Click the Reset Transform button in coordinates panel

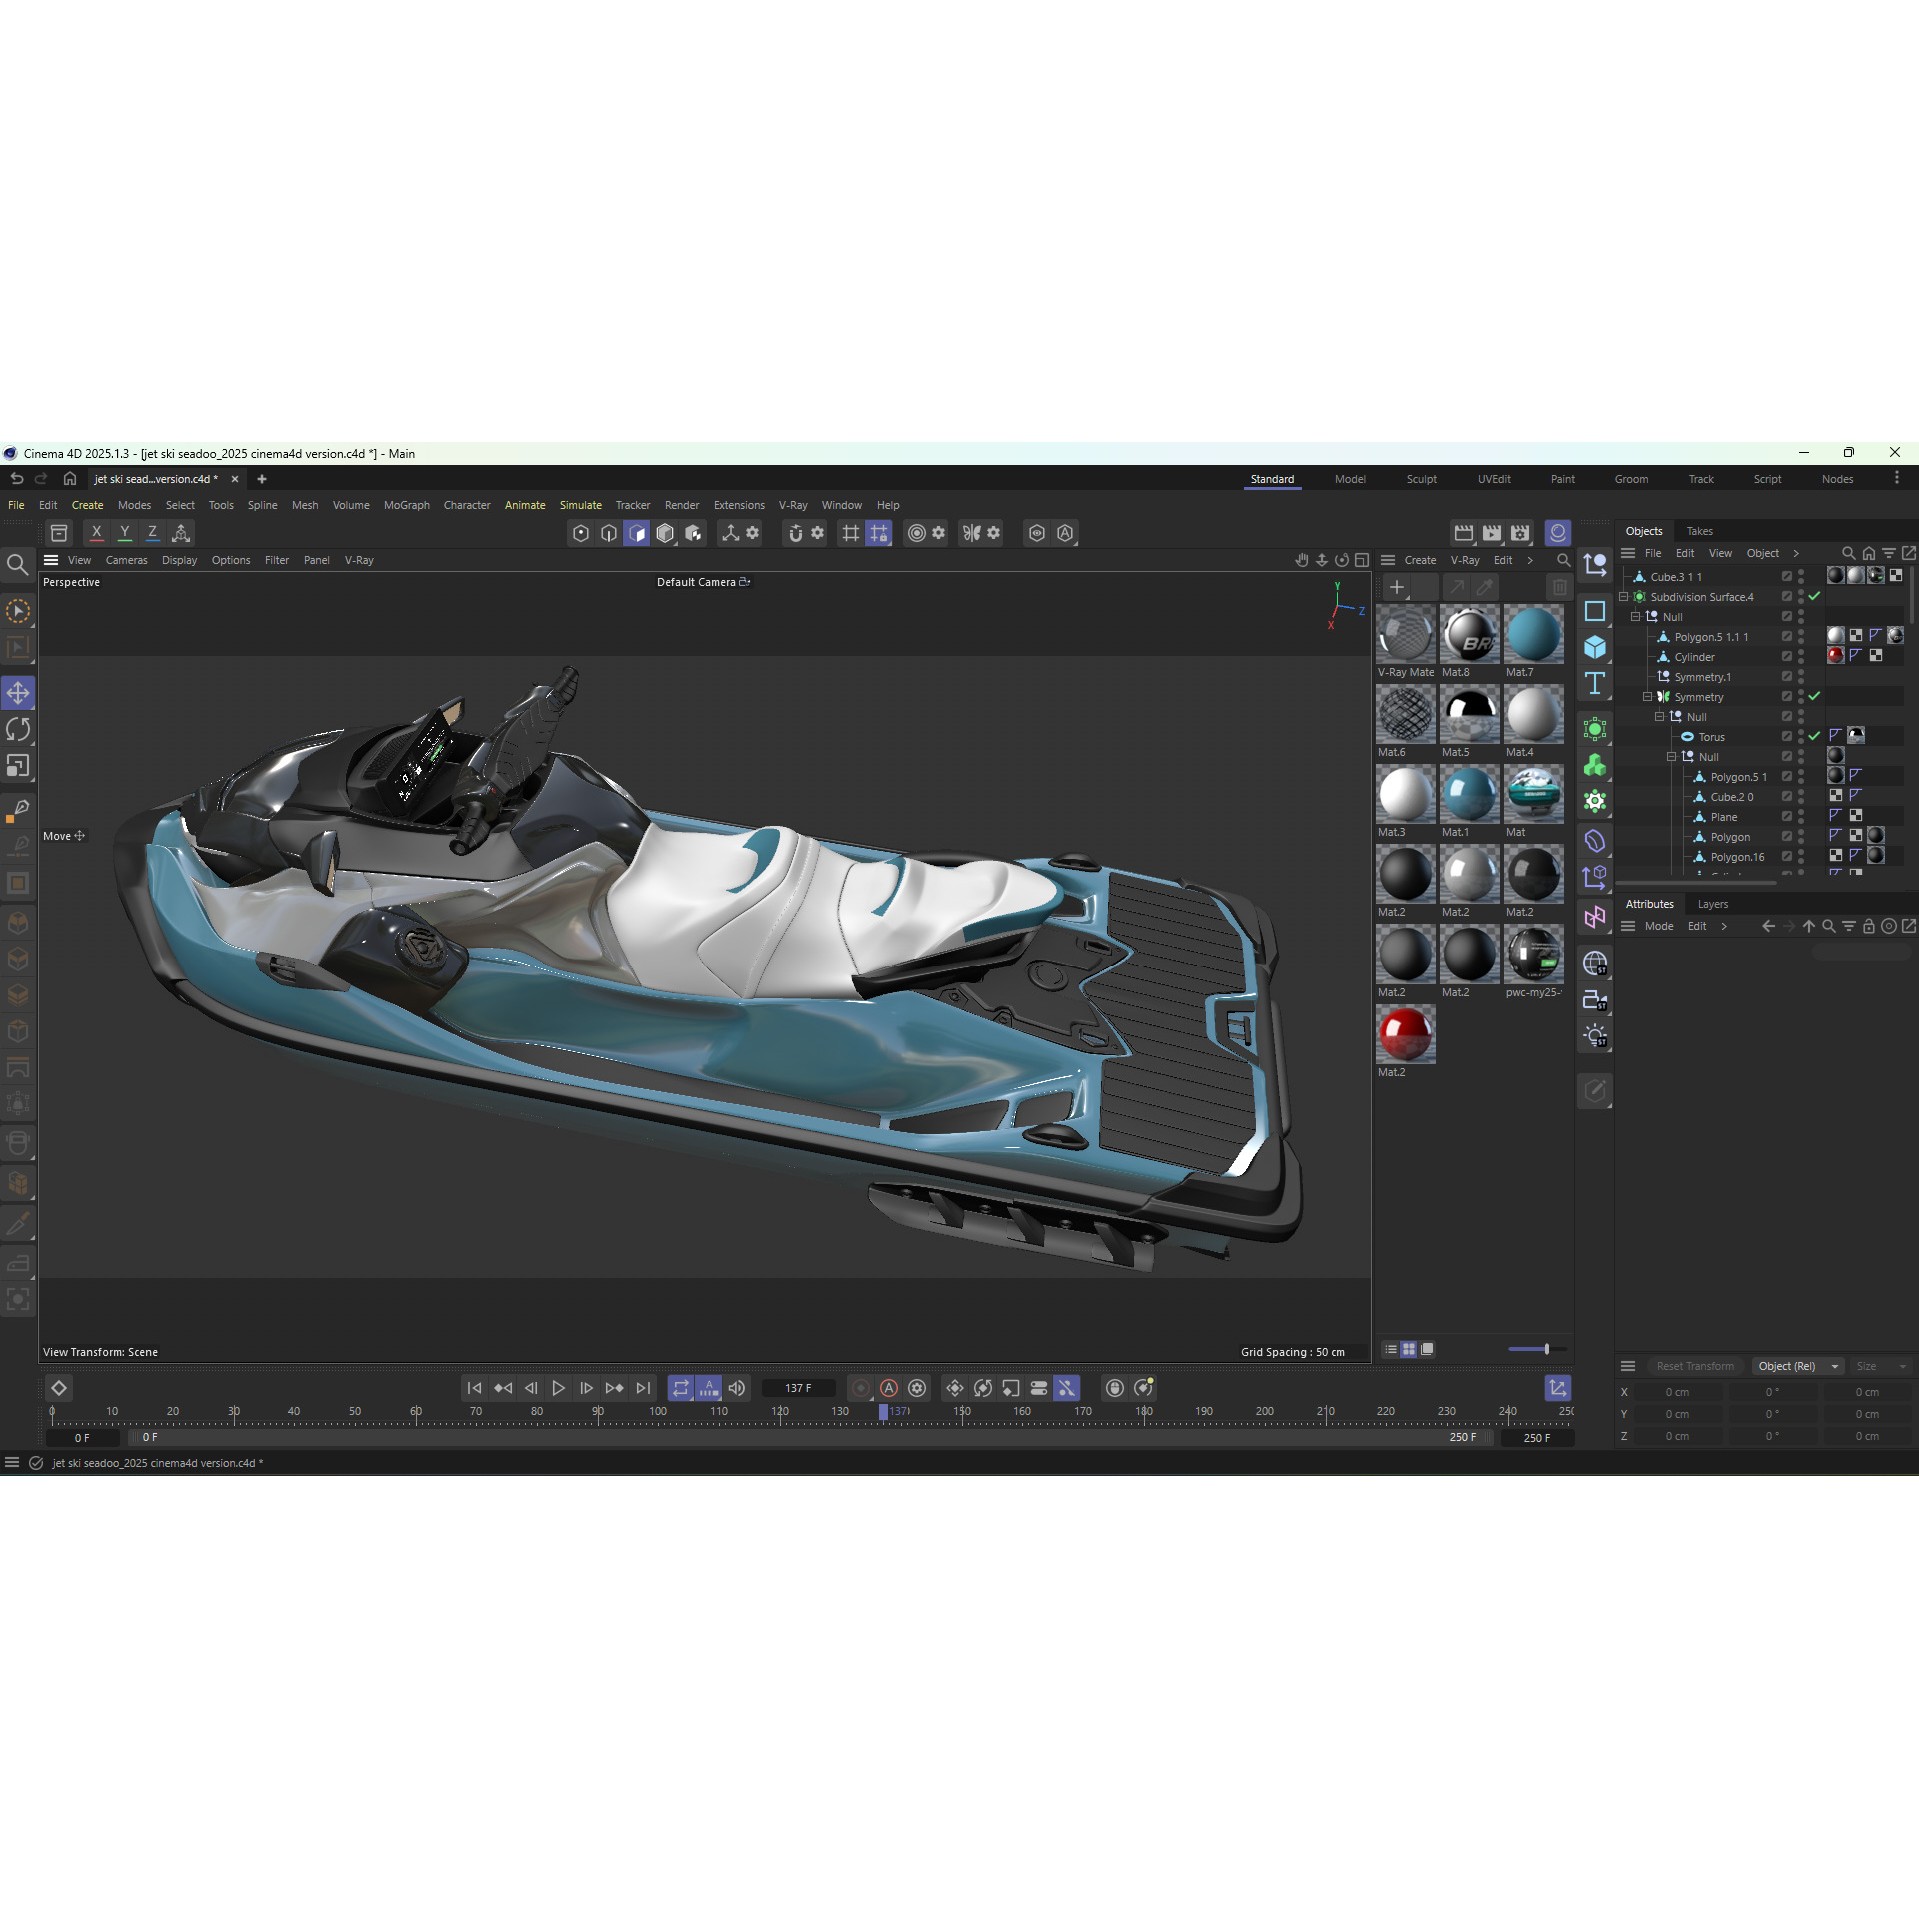pyautogui.click(x=1695, y=1366)
